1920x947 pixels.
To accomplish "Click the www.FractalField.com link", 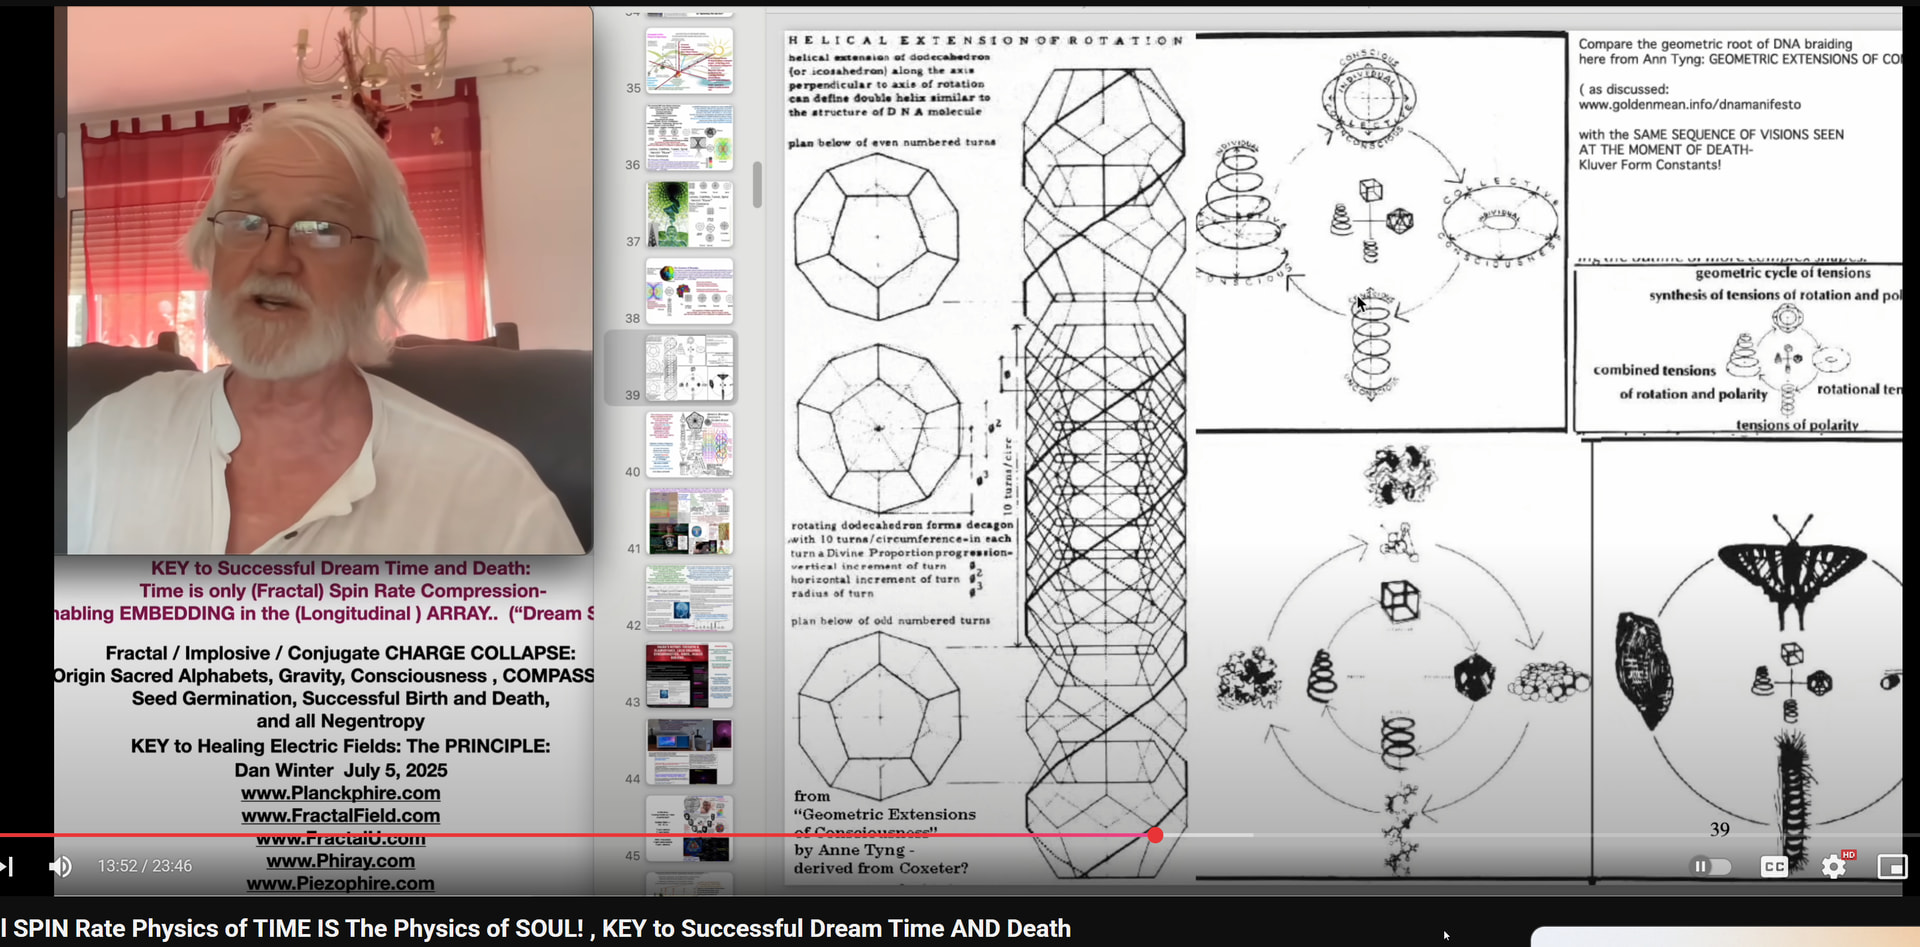I will [340, 816].
